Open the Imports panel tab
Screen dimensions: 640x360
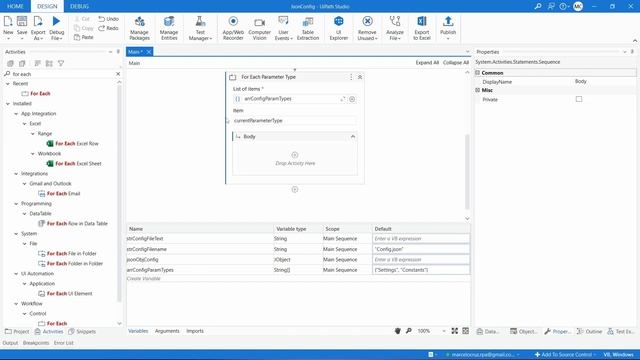[195, 331]
